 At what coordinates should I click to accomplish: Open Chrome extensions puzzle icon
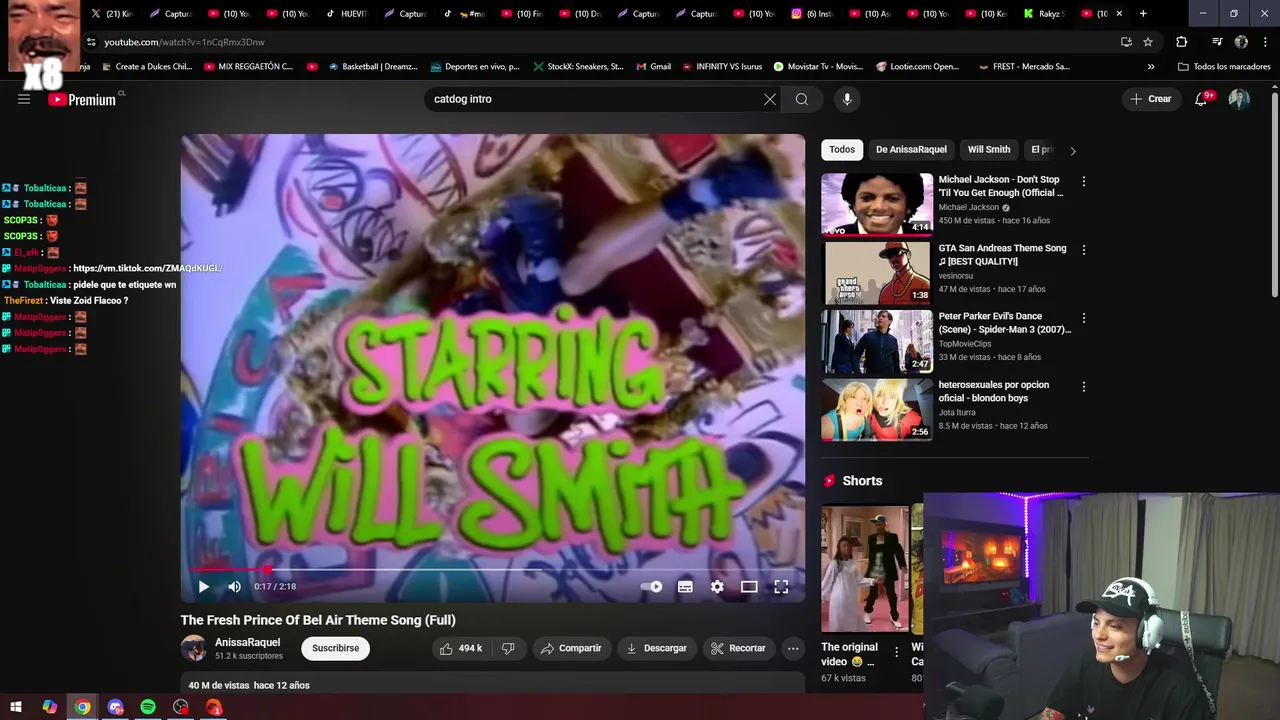[1181, 42]
